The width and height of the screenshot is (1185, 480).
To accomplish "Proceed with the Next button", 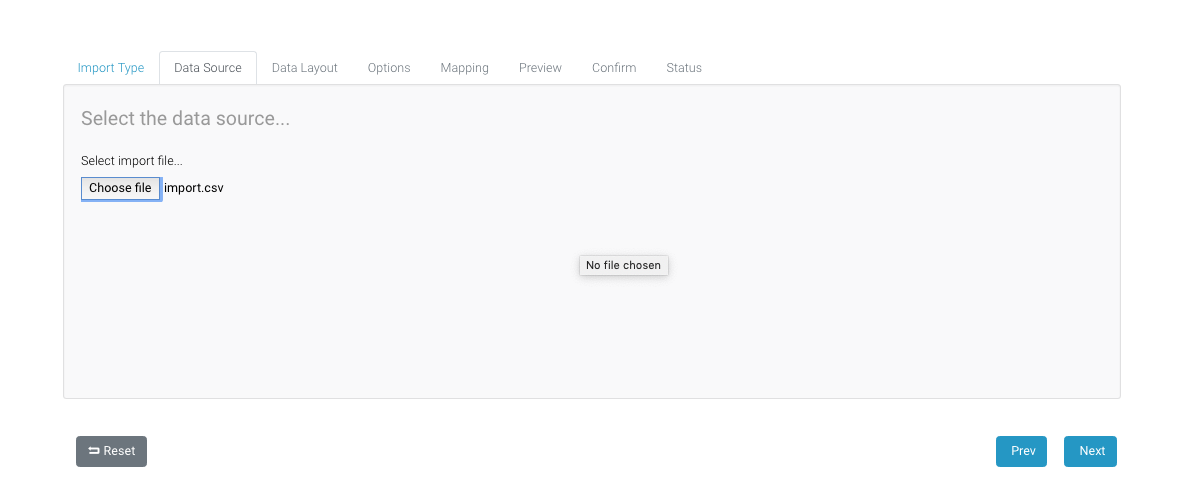I will (1091, 451).
